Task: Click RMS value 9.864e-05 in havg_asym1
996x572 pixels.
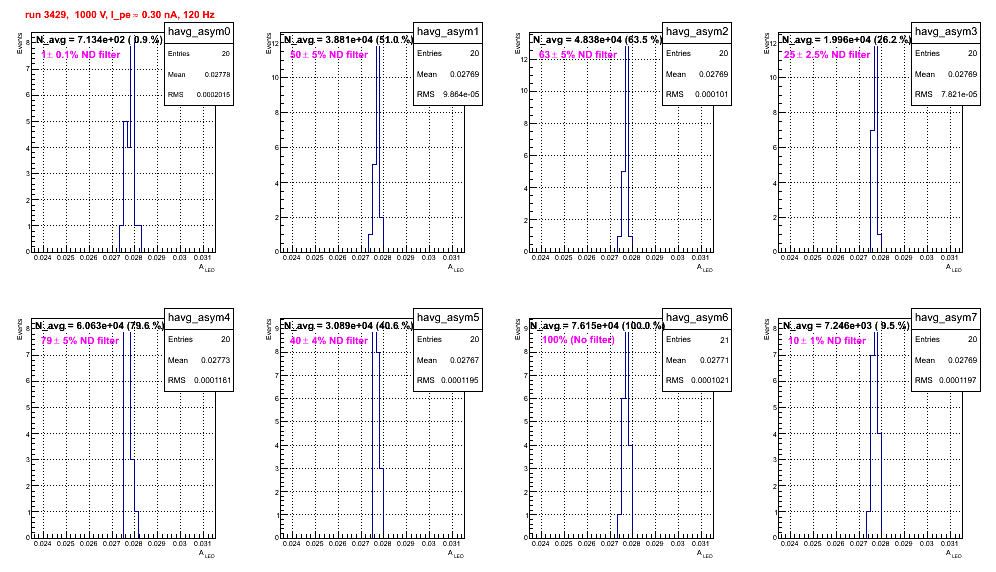Action: click(461, 95)
